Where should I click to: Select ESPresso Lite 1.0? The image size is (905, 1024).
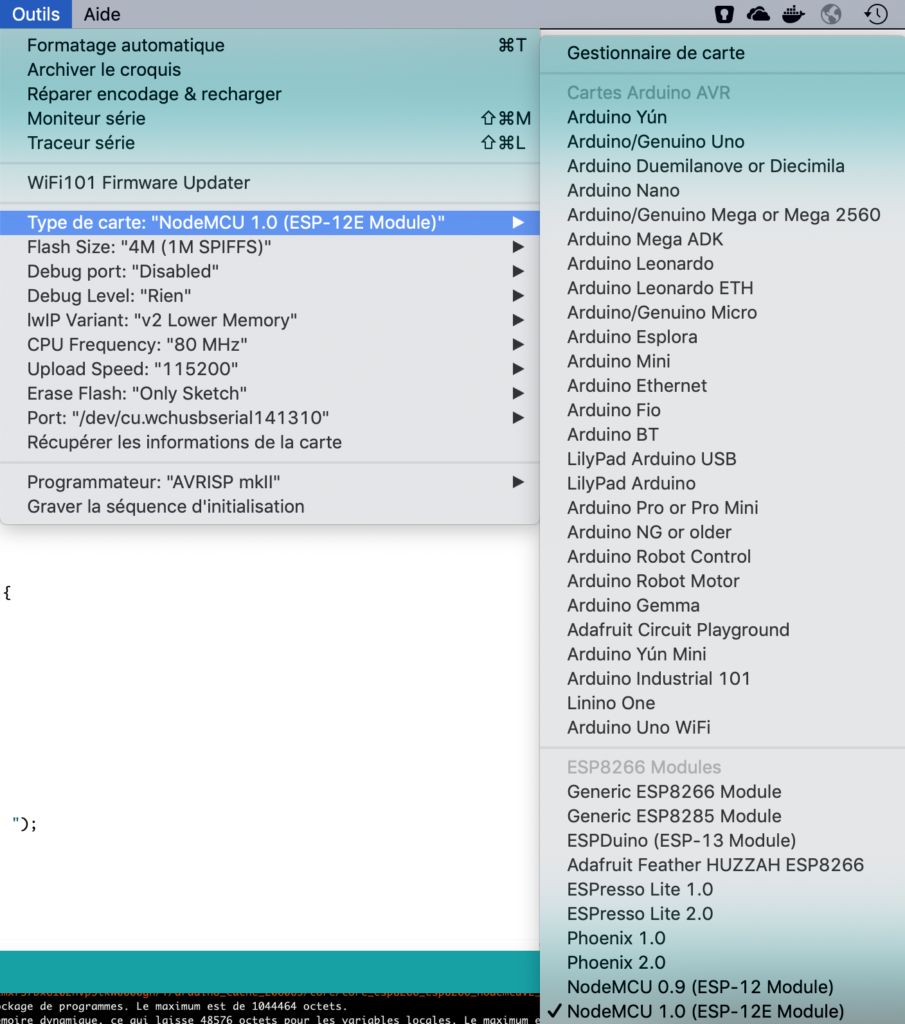722,889
